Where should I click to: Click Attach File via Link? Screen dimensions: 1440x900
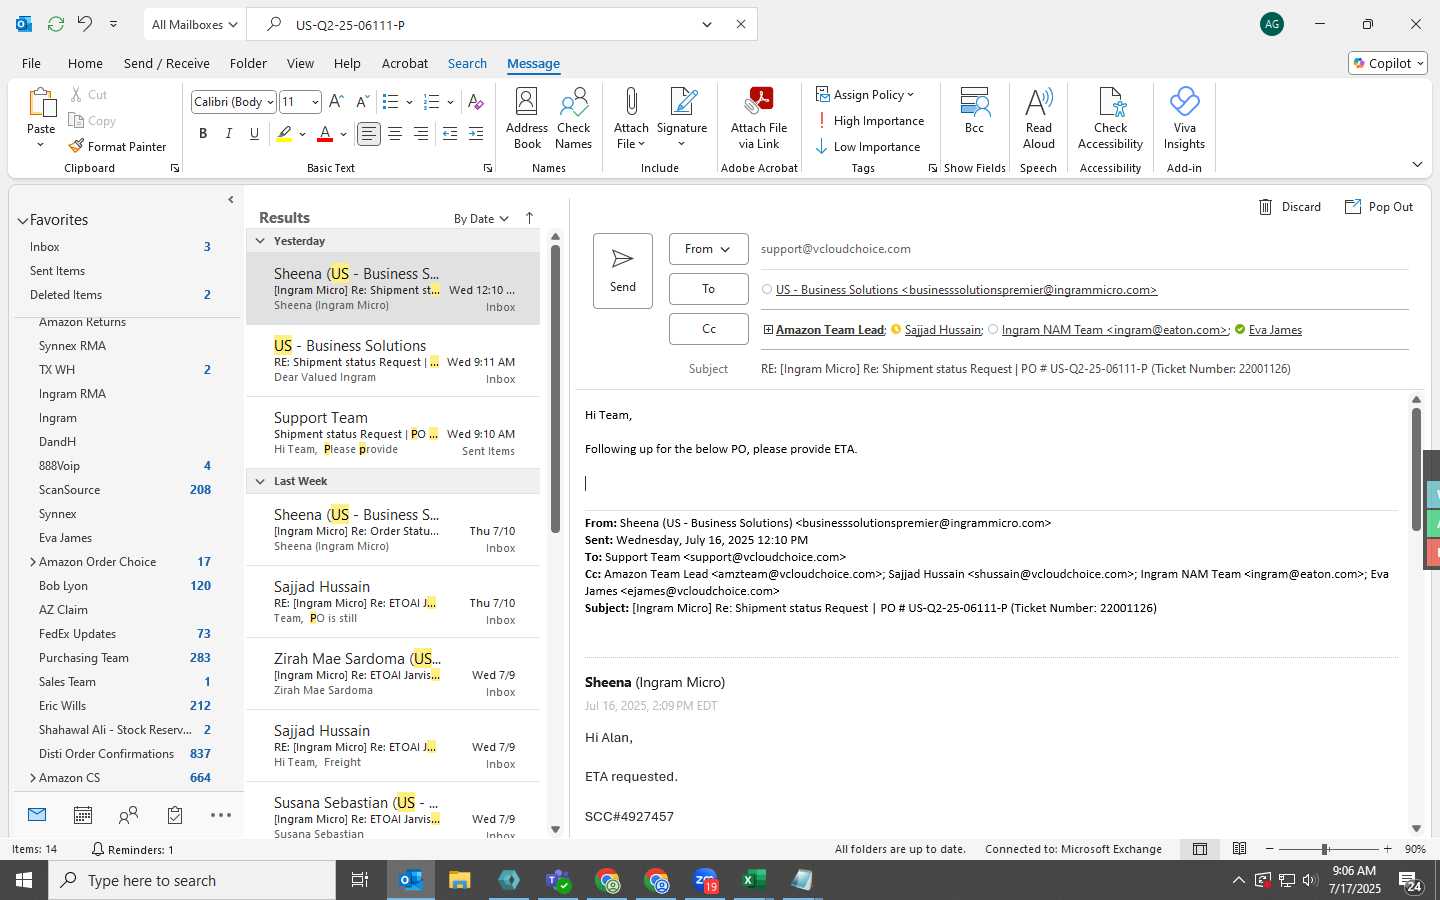coord(759,118)
